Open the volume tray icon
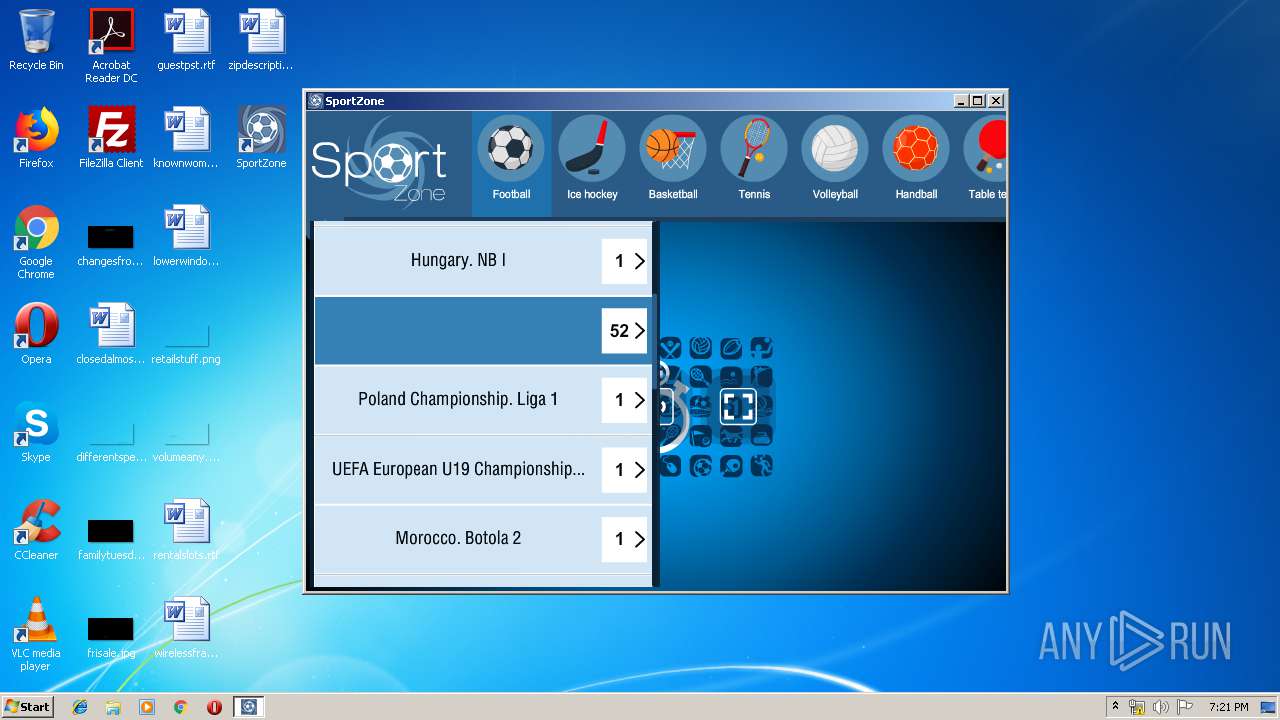 coord(1160,707)
